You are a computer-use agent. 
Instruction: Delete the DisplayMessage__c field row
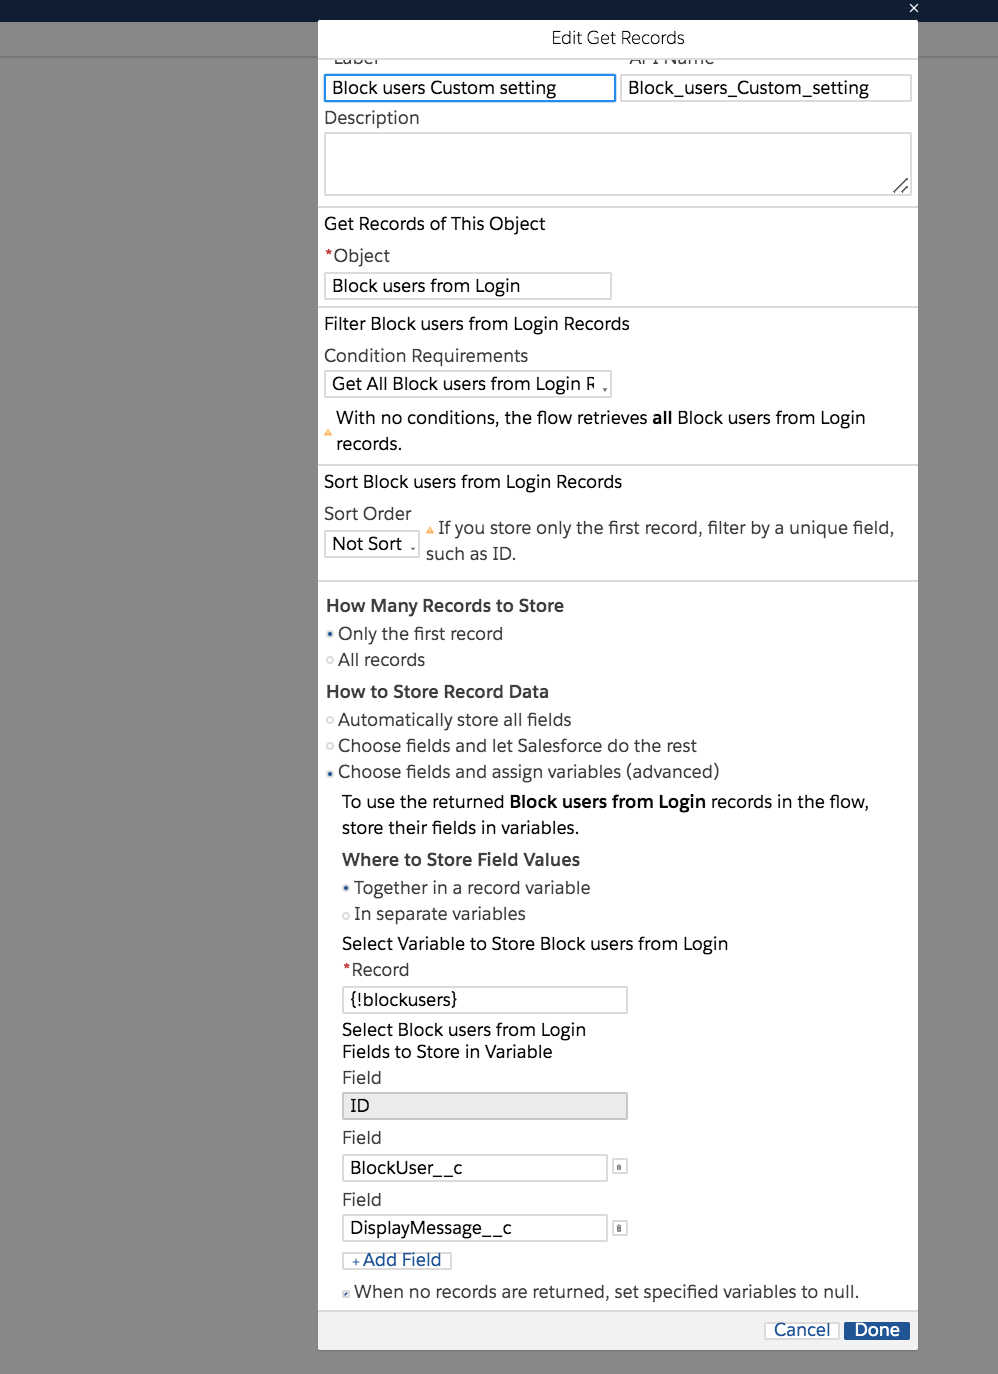coord(620,1228)
